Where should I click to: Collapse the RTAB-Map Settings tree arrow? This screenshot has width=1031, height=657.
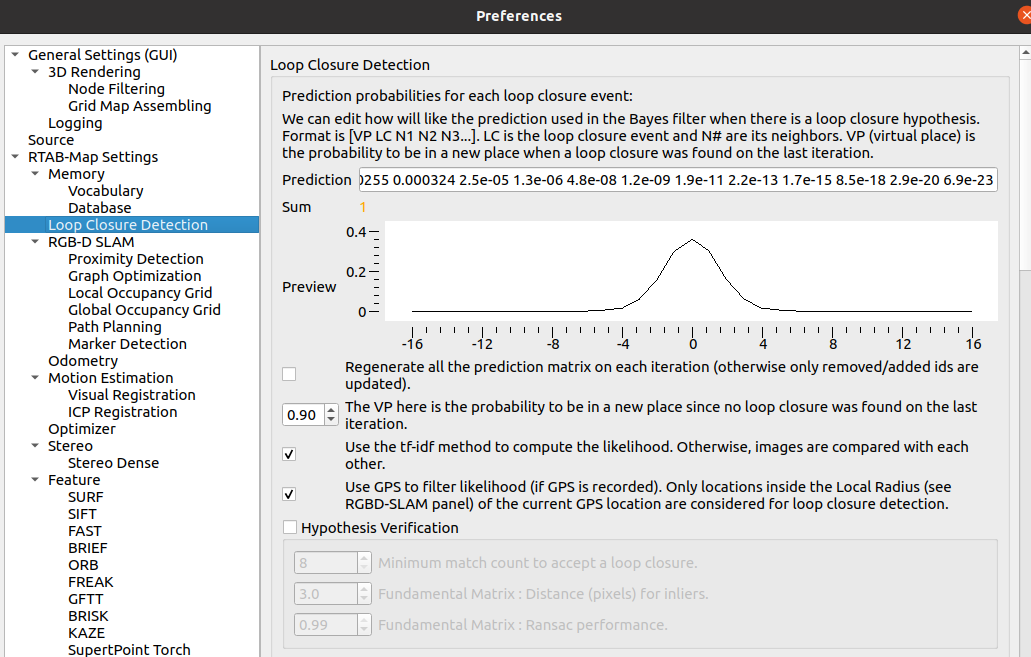pos(15,157)
